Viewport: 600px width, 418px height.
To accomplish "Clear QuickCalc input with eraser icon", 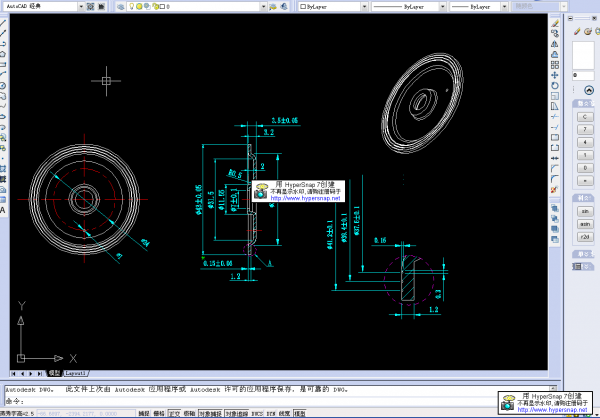I will point(577,31).
